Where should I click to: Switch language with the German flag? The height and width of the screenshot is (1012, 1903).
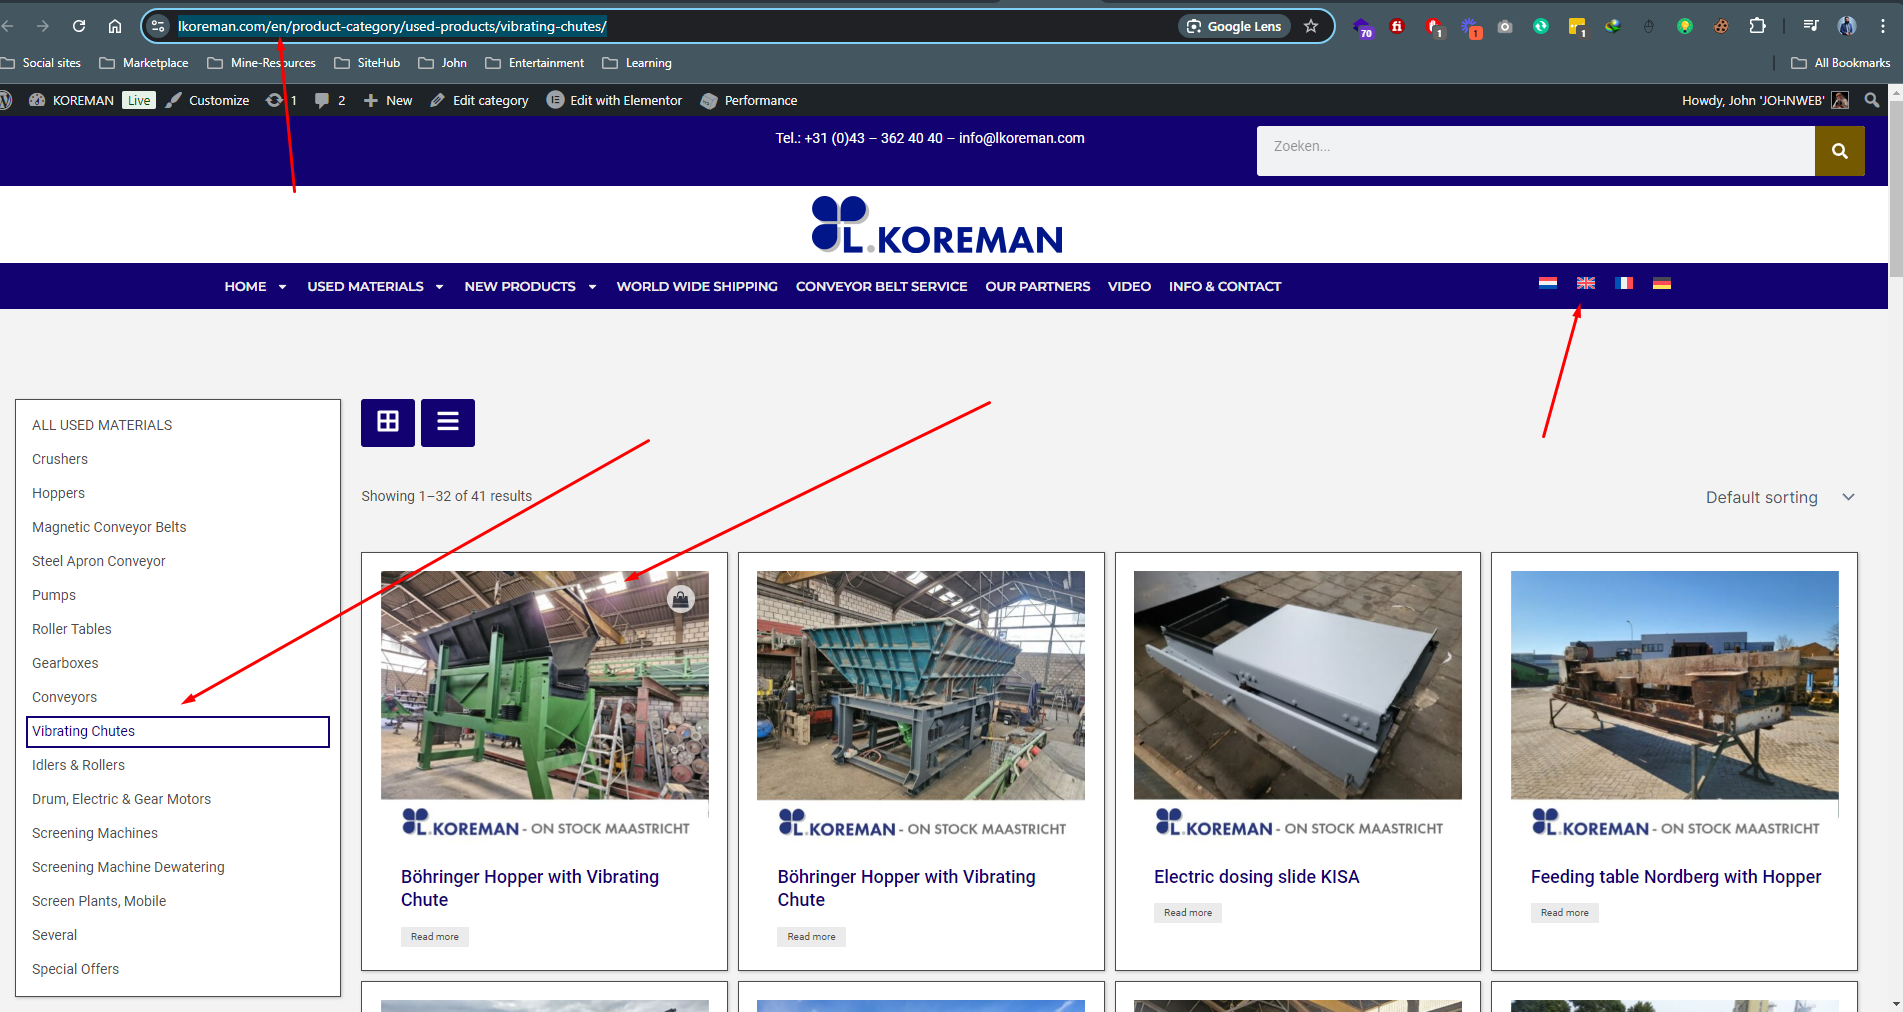point(1662,283)
